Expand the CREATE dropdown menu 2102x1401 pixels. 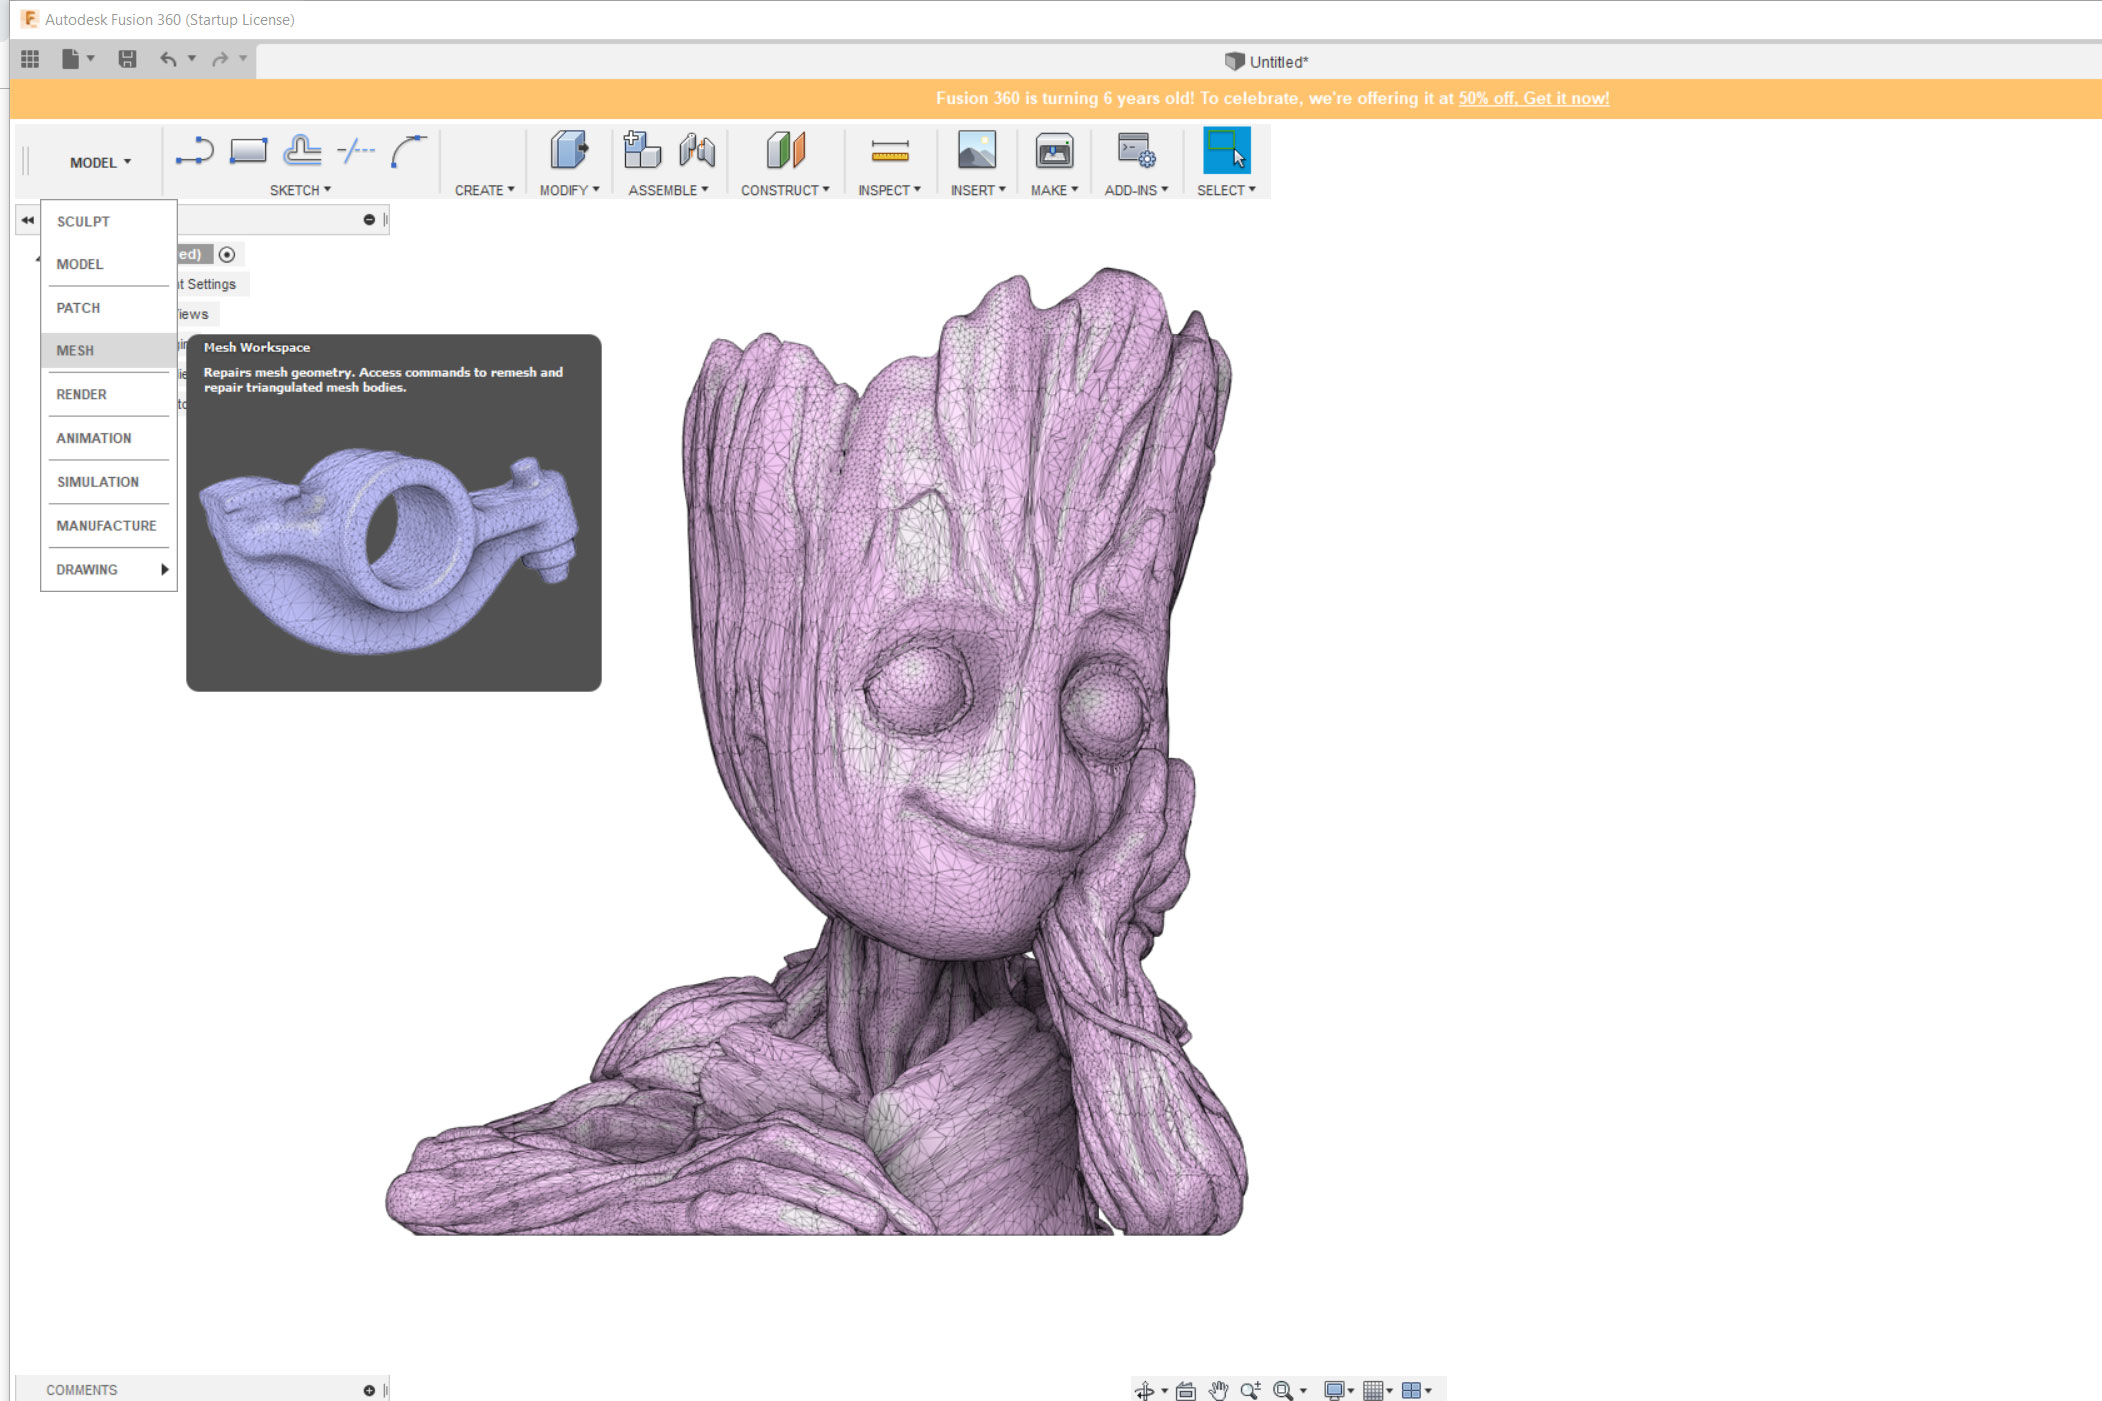pyautogui.click(x=484, y=190)
